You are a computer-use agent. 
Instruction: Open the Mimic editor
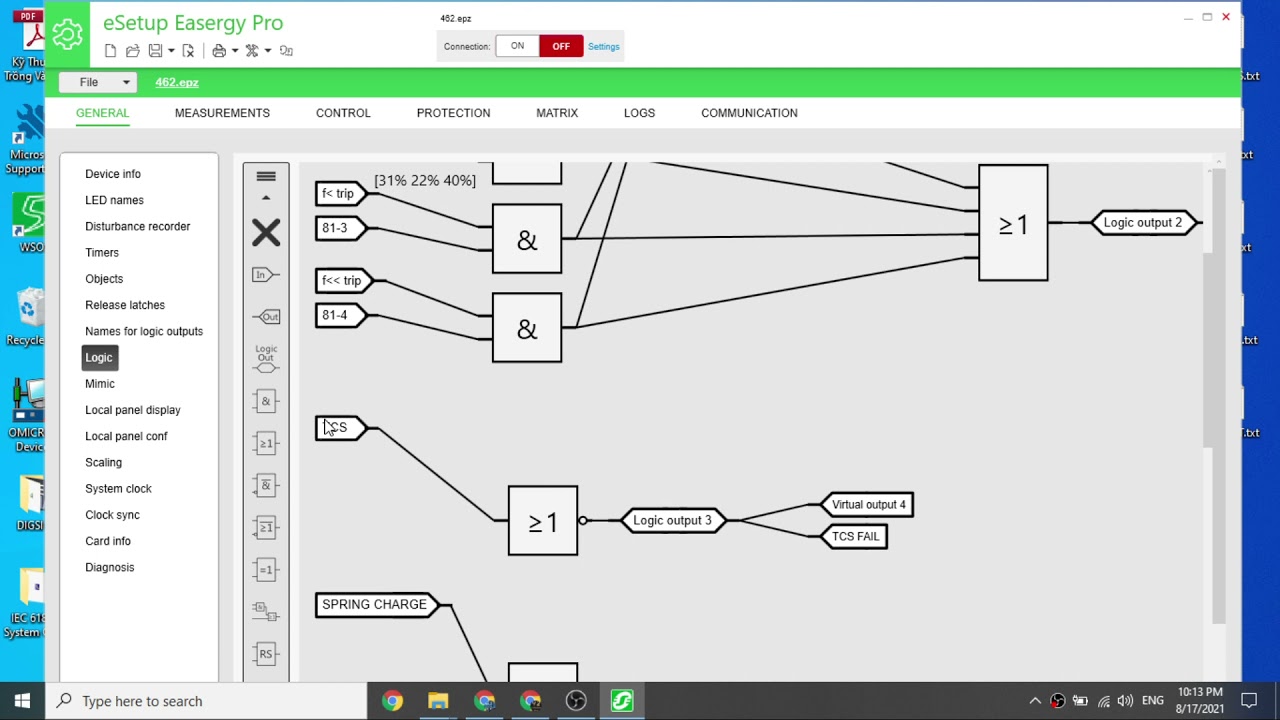[100, 384]
